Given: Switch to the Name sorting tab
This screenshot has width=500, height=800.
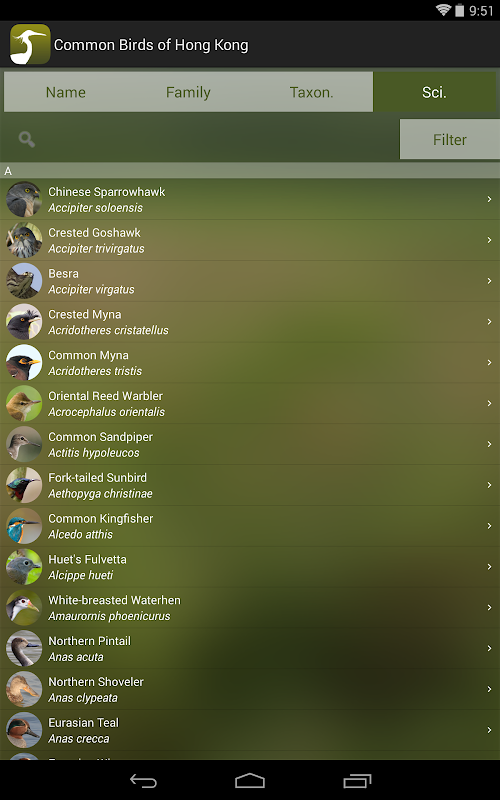Looking at the screenshot, I should [x=65, y=92].
